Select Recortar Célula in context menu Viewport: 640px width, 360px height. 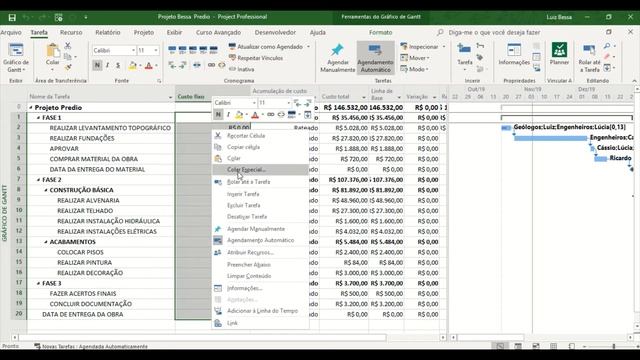[260, 136]
